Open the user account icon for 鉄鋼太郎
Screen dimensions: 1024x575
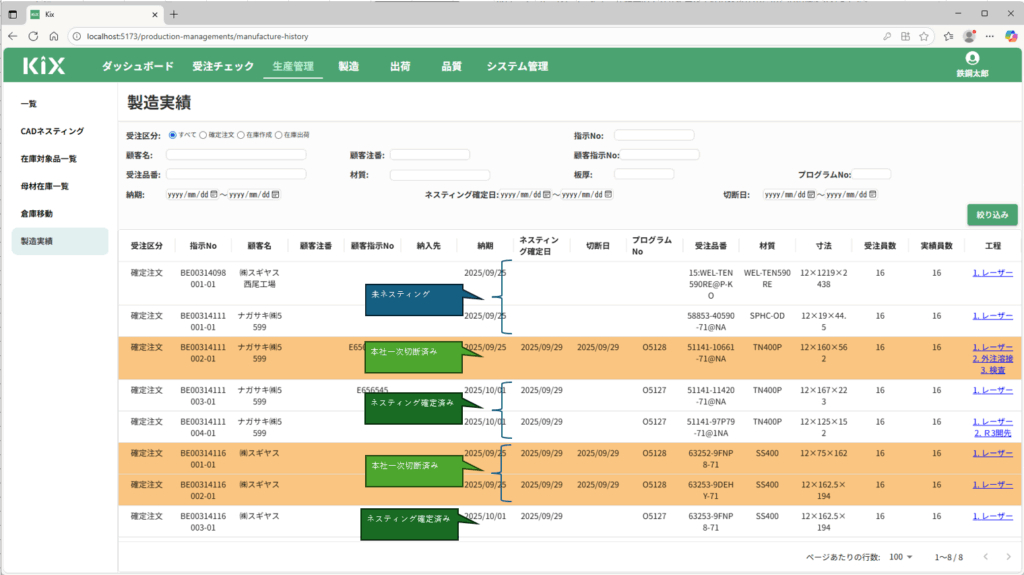(x=972, y=59)
